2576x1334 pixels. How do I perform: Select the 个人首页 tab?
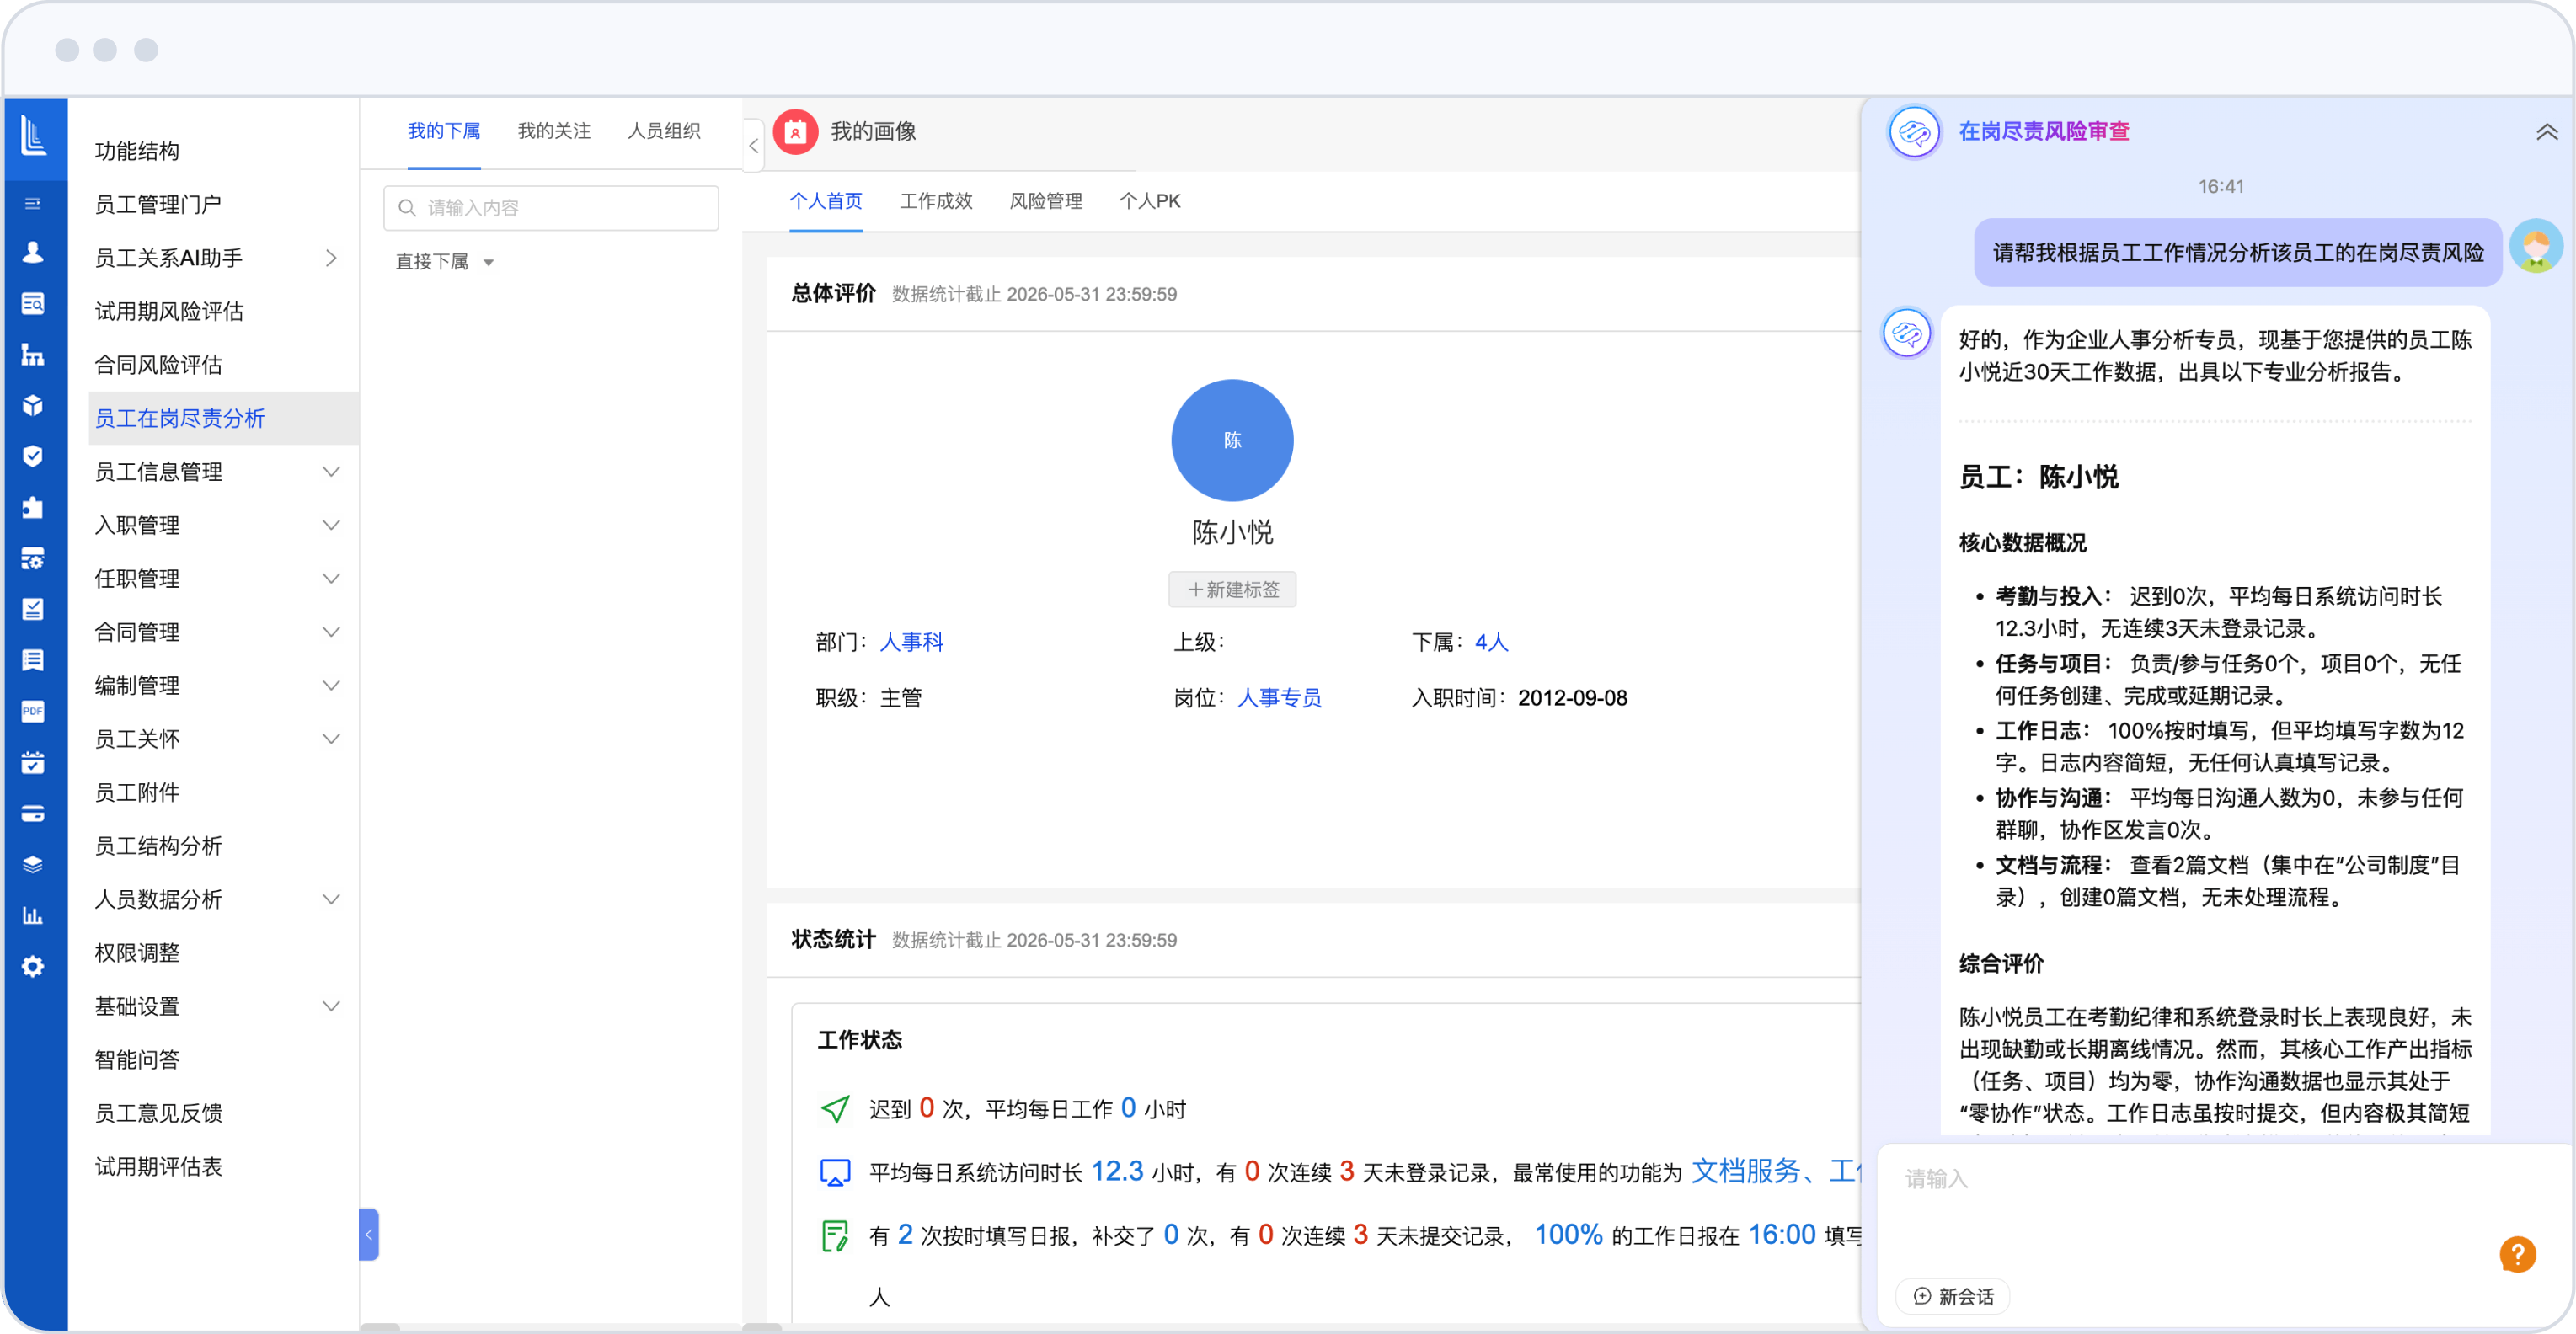826,201
